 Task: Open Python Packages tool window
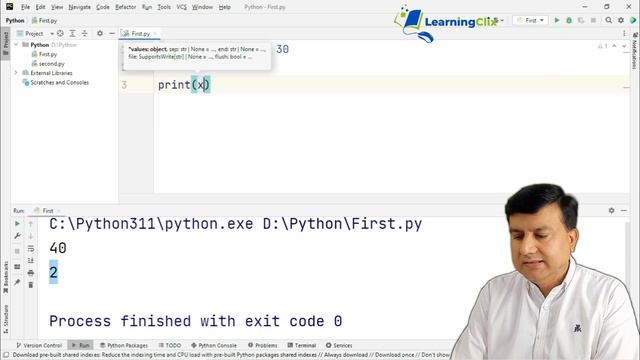(124, 345)
